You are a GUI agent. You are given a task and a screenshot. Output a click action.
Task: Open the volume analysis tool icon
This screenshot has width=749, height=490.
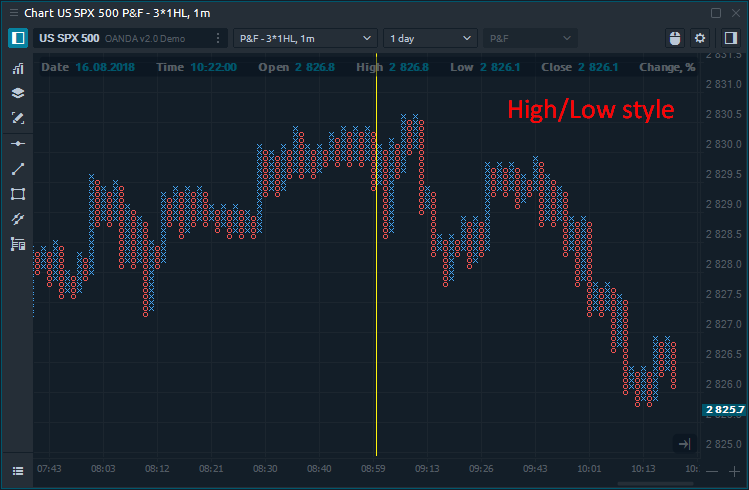tap(17, 244)
